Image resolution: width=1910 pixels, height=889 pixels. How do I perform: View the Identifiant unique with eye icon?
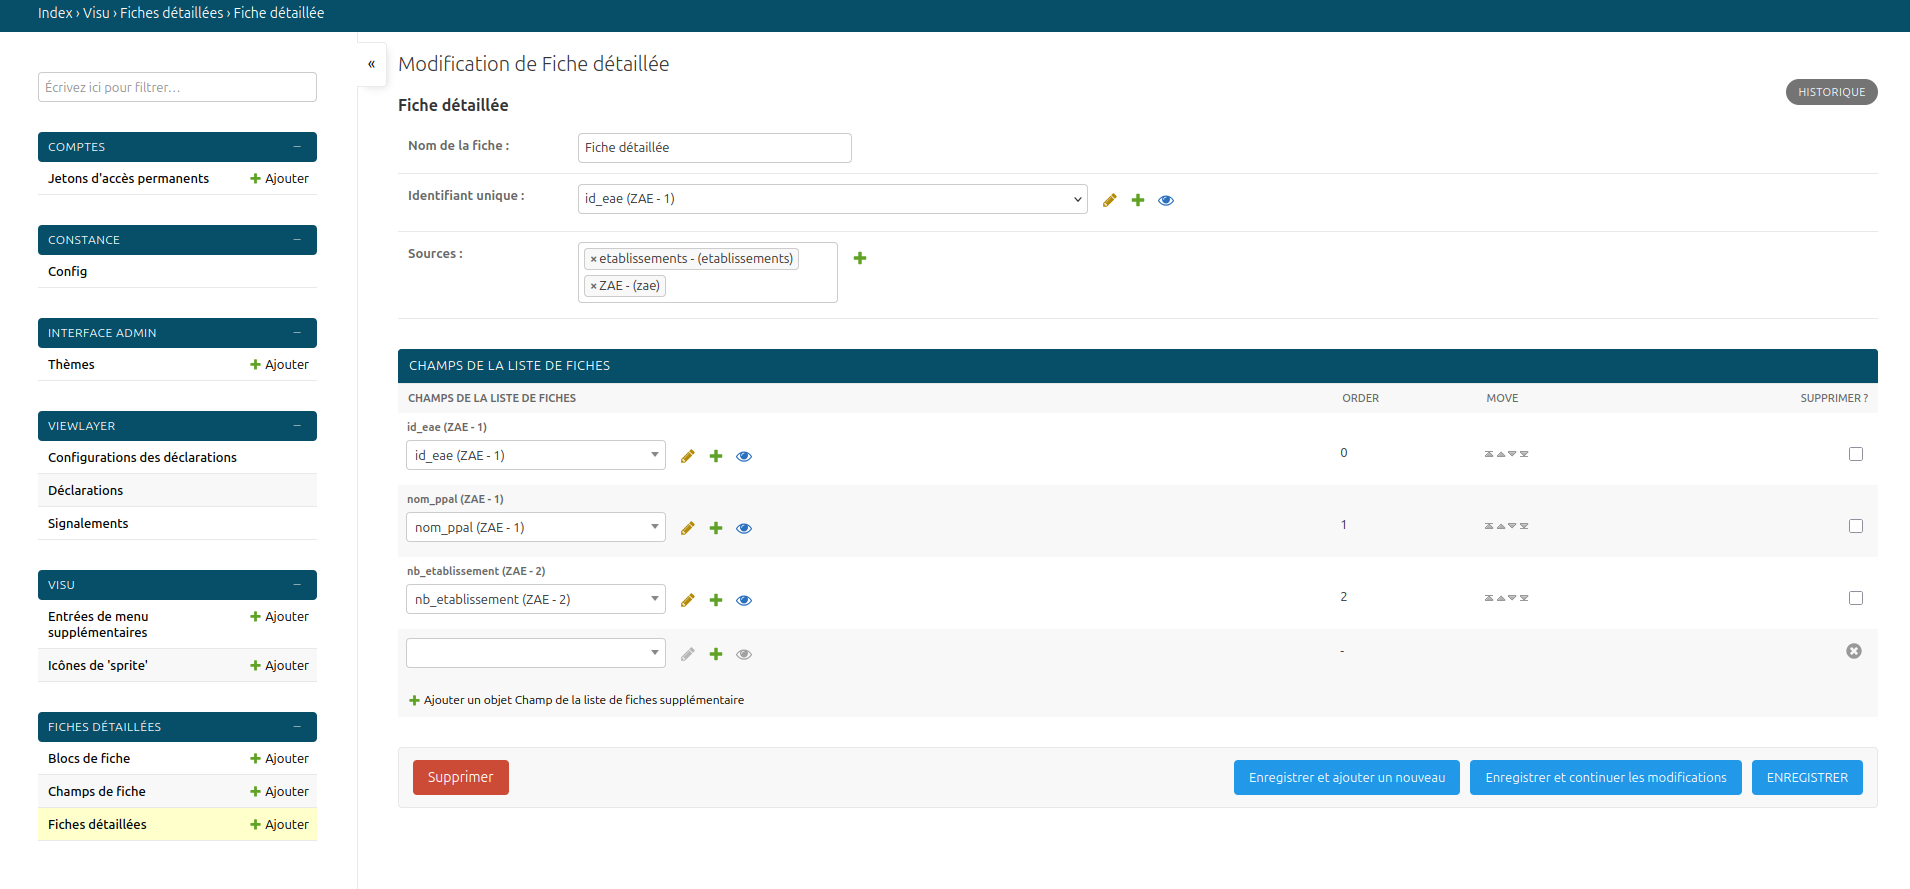pos(1166,200)
